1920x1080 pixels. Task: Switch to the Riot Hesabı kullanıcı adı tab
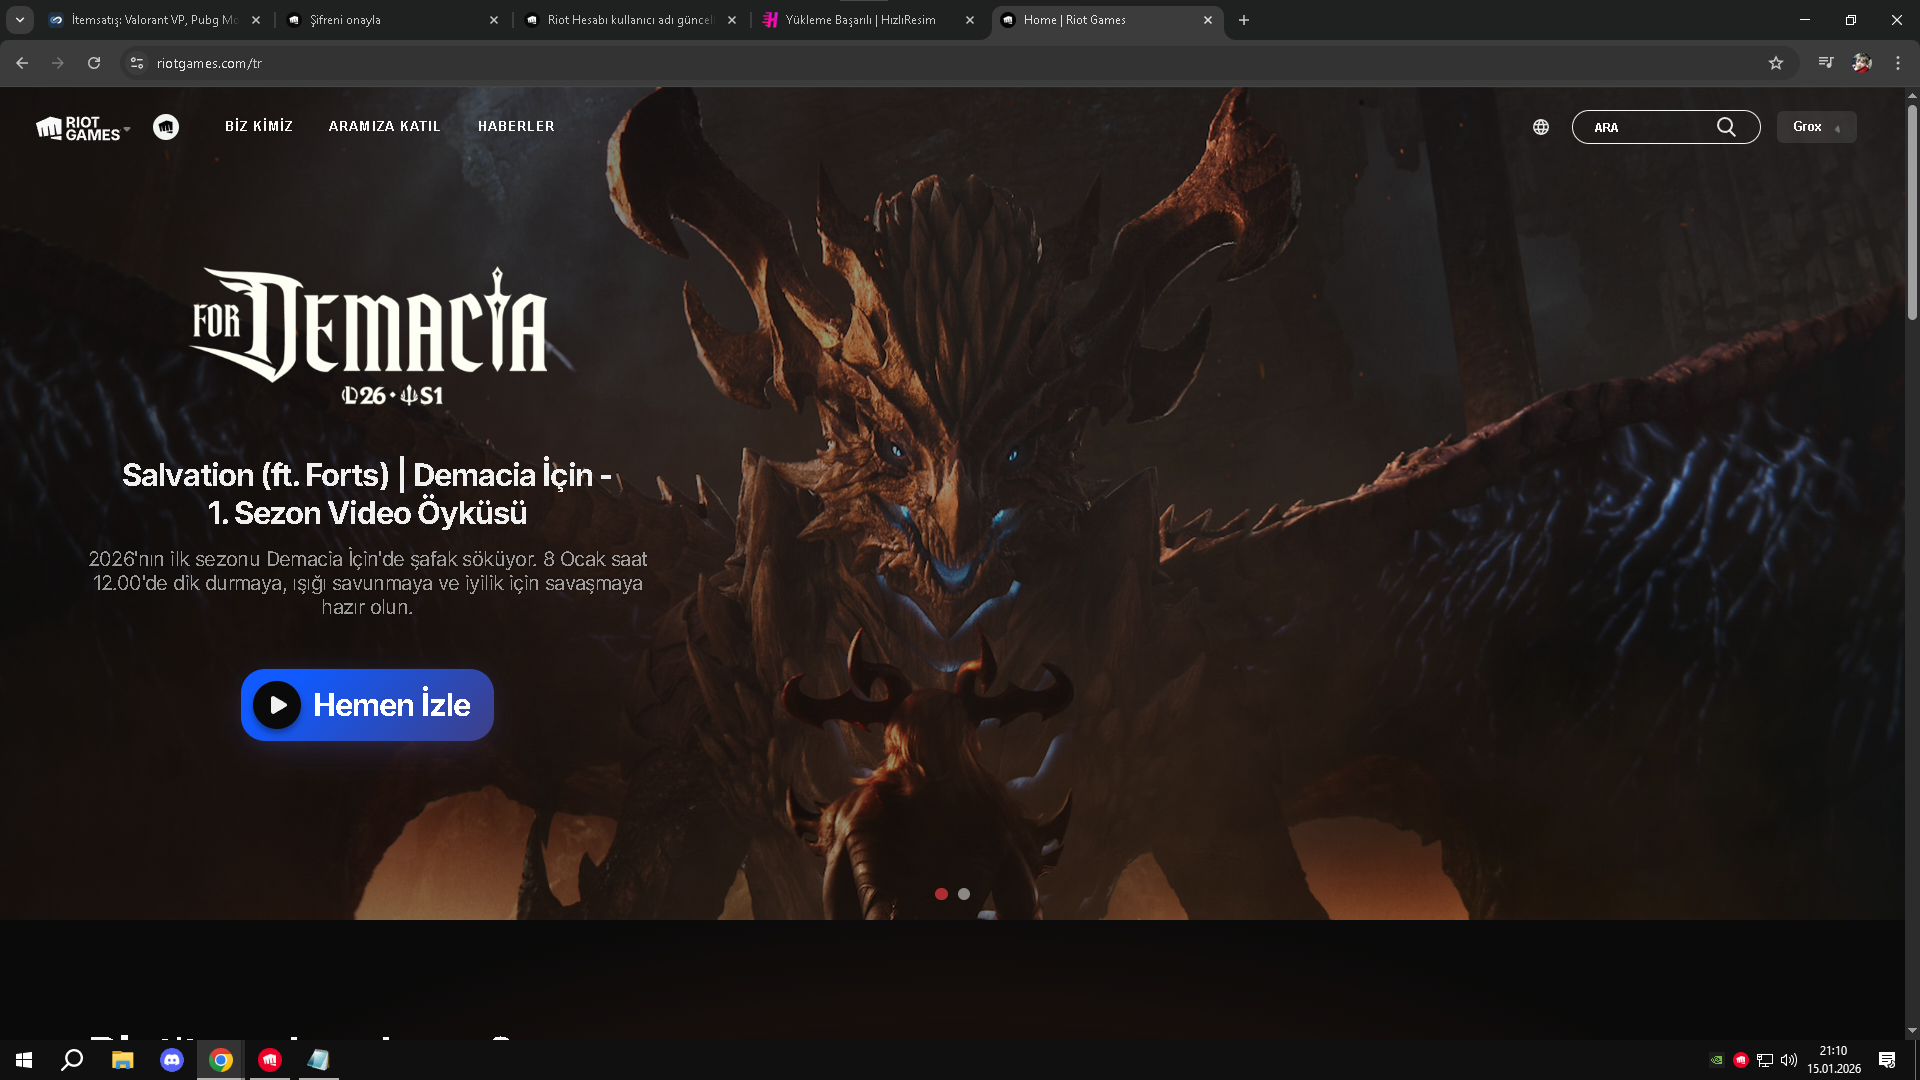[631, 20]
